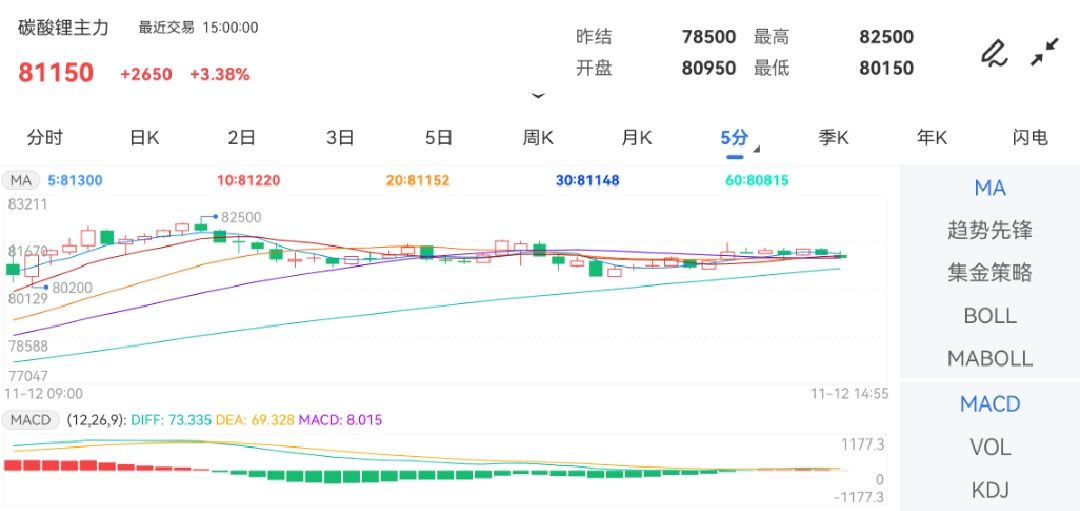Click the 82500 high marker on chart
This screenshot has height=511, width=1080.
(x=241, y=217)
